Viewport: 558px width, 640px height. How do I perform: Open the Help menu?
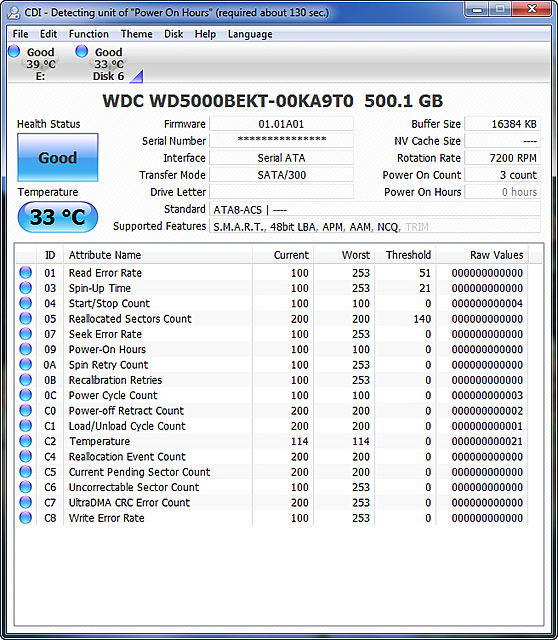[205, 34]
